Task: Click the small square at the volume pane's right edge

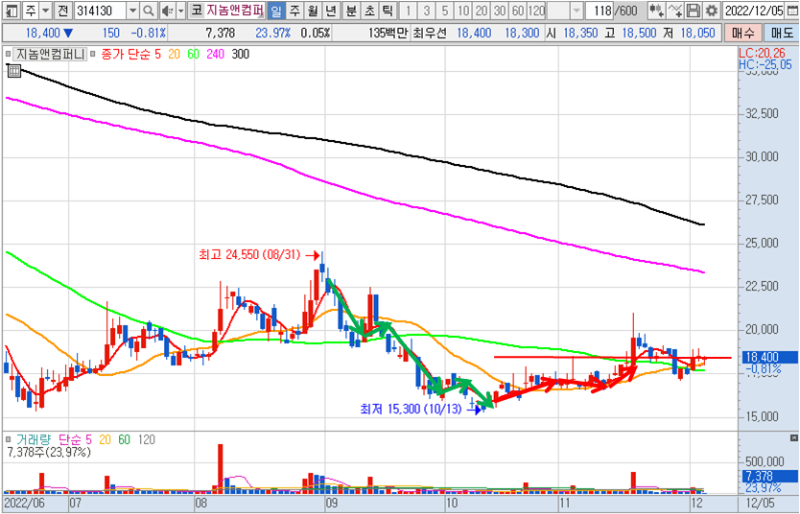Action: pyautogui.click(x=793, y=438)
